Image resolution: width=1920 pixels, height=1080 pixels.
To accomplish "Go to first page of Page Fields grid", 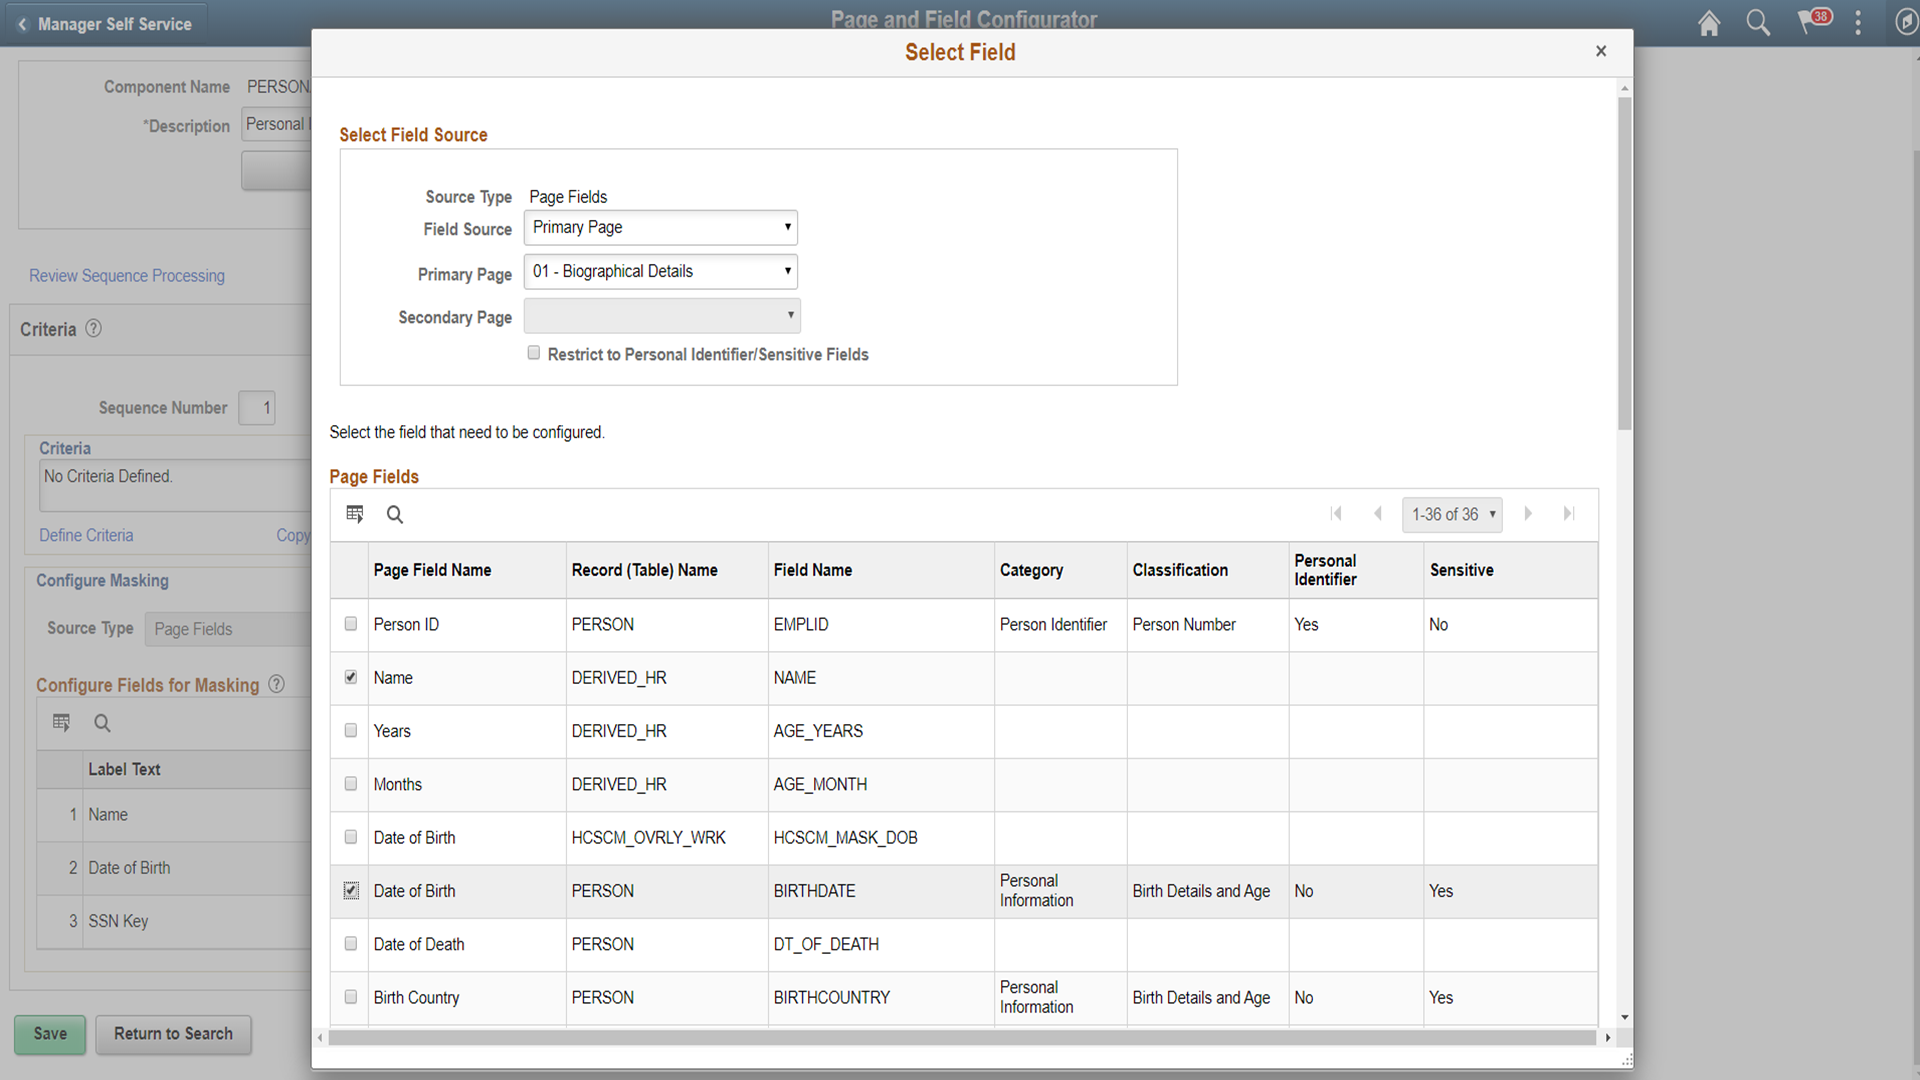I will point(1337,514).
